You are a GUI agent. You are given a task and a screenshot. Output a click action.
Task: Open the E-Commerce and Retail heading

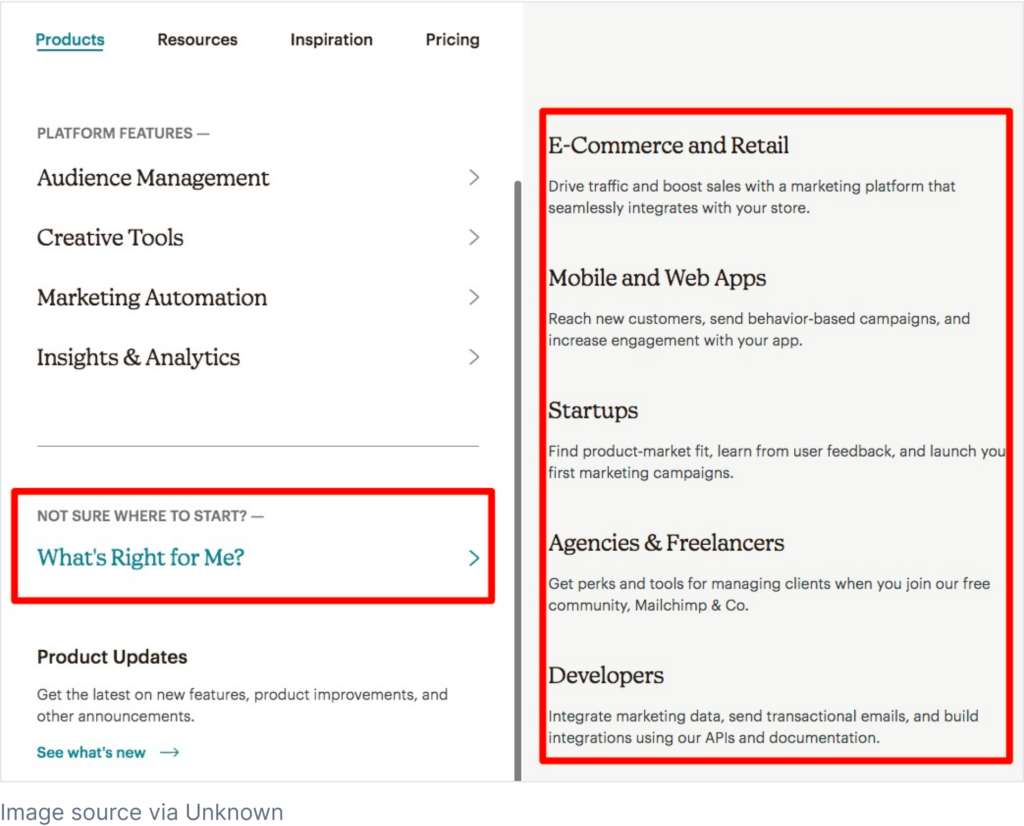pos(668,146)
